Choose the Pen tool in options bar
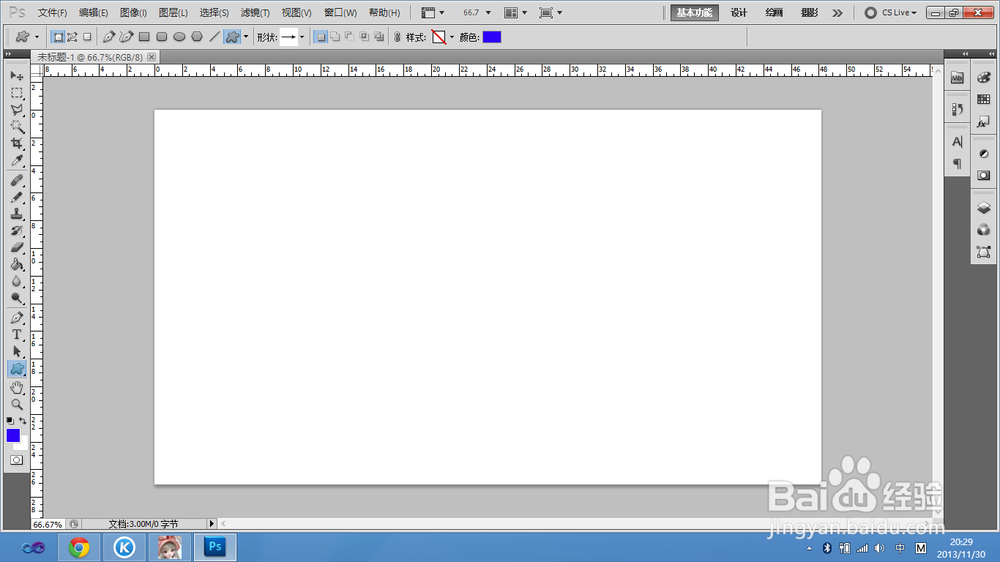Viewport: 1000px width, 562px height. (109, 37)
